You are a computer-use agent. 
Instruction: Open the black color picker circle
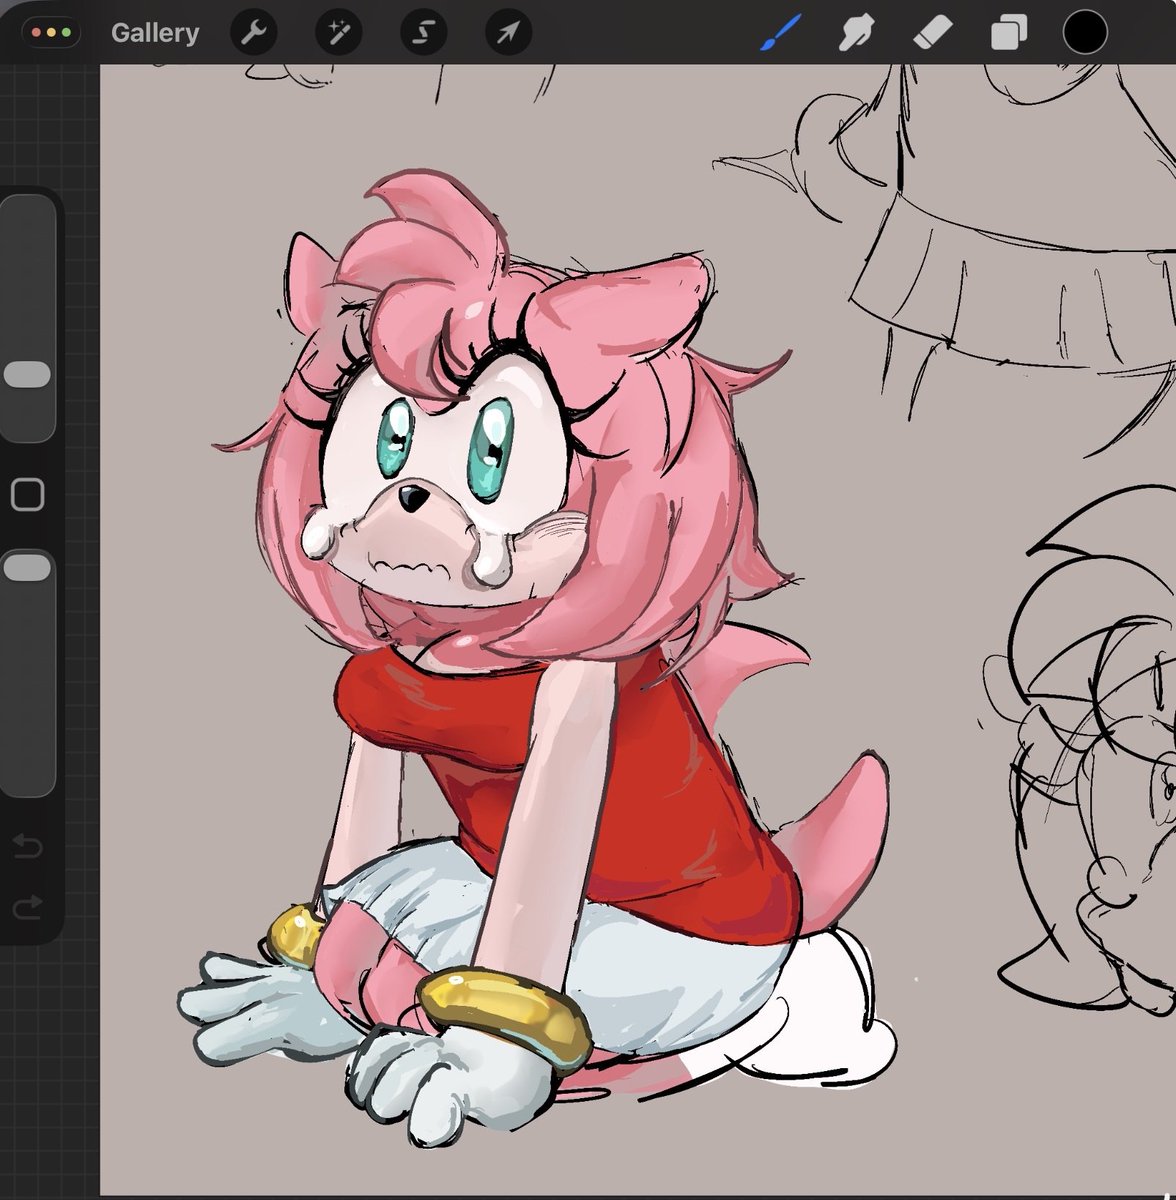(x=1085, y=32)
